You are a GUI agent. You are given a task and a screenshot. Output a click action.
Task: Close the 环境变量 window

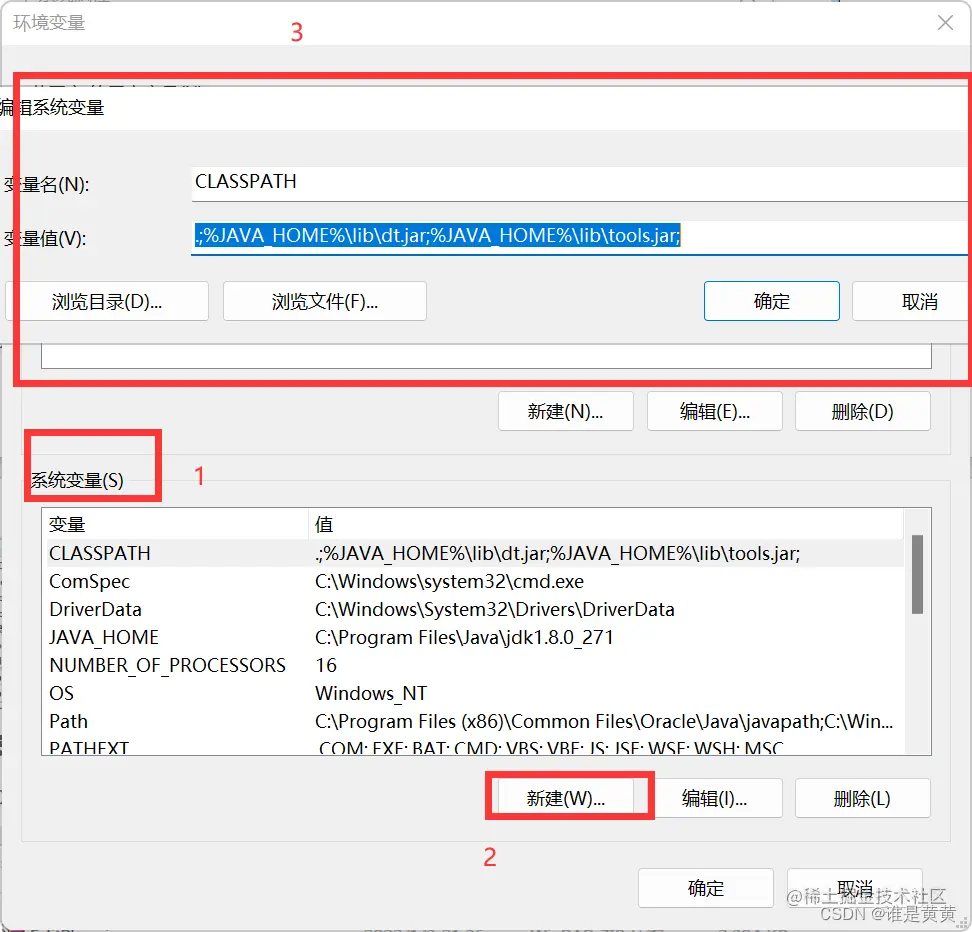[x=945, y=23]
